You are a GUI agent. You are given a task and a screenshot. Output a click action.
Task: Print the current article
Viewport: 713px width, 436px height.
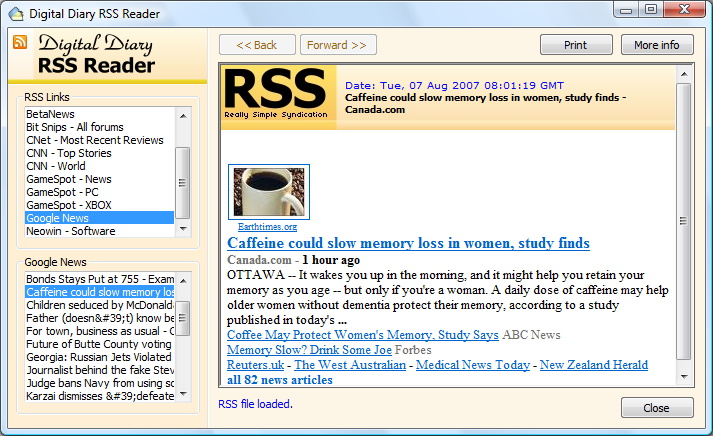(x=576, y=45)
